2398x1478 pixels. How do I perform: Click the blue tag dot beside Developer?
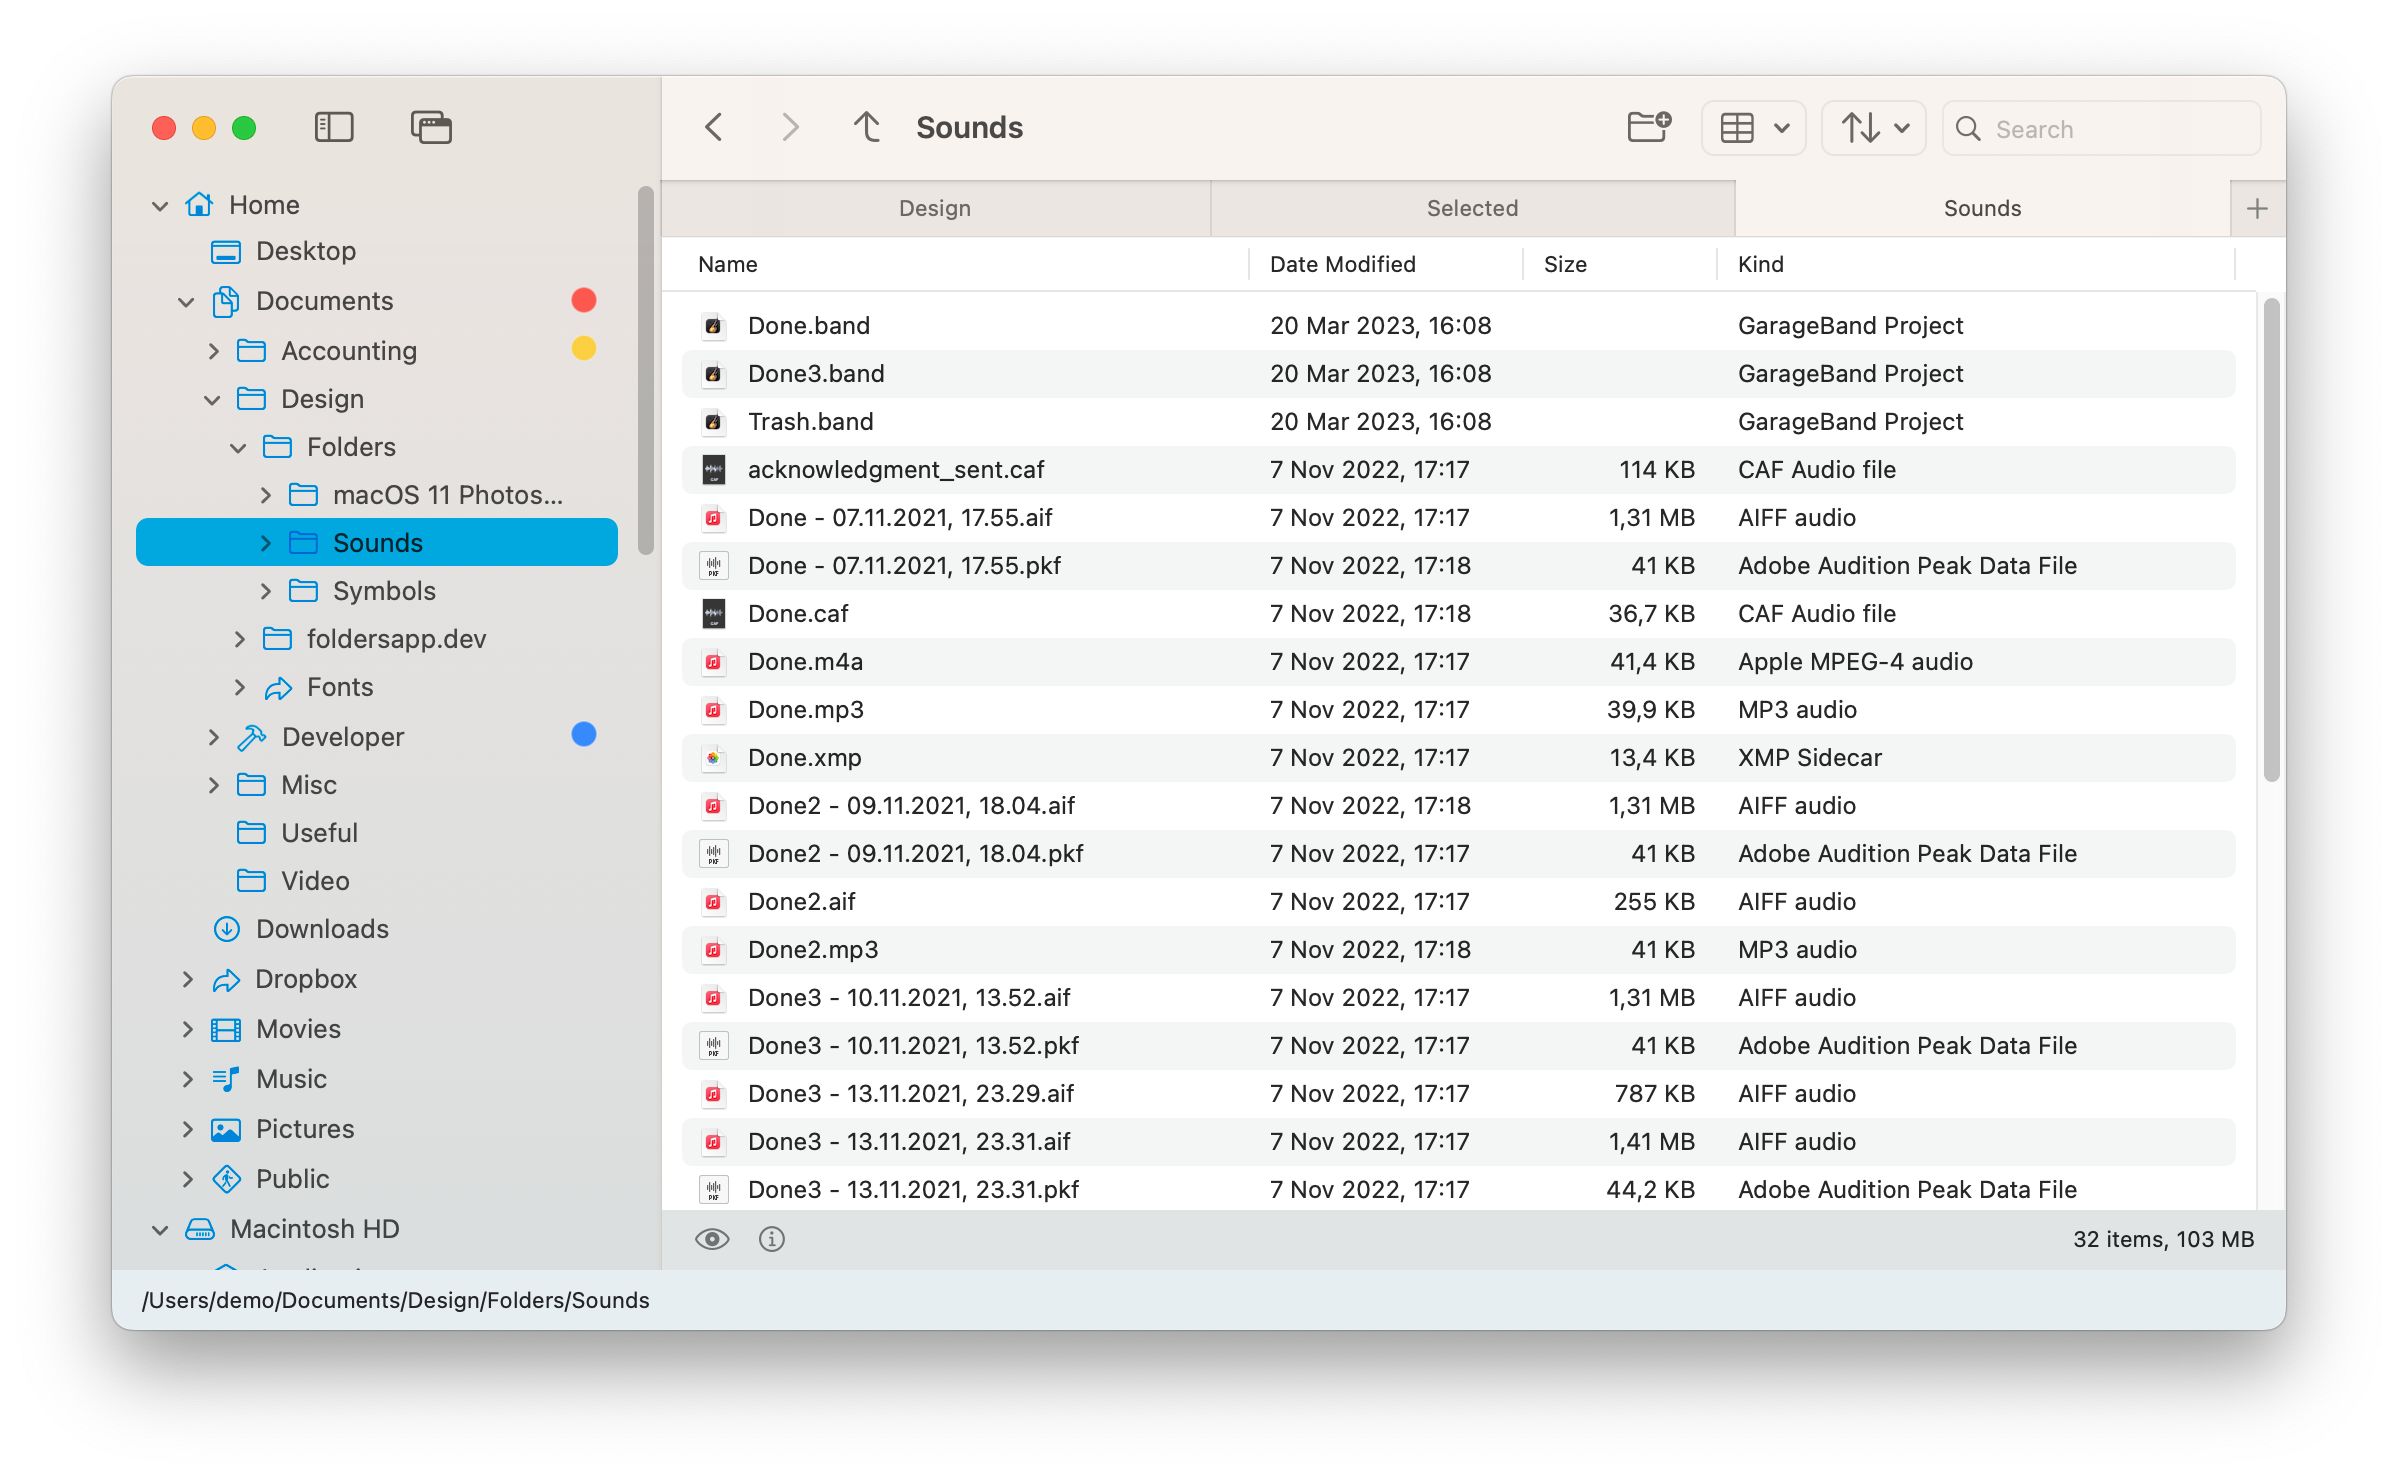(x=584, y=735)
